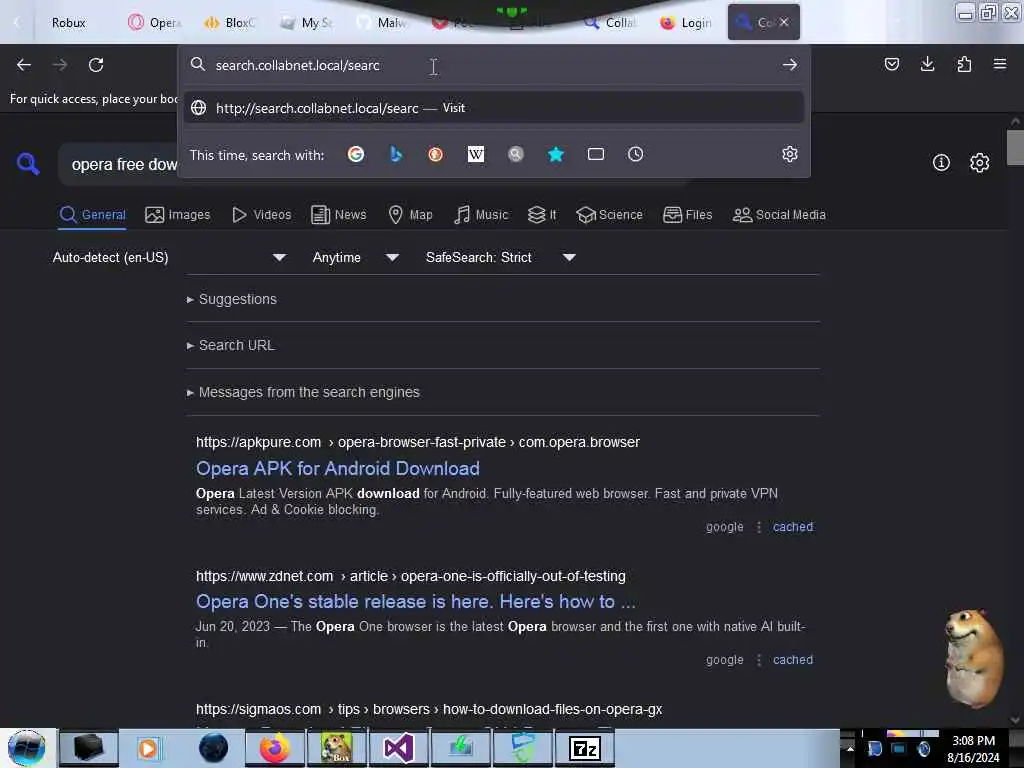The height and width of the screenshot is (768, 1024).
Task: Click into the address bar text
Action: click(297, 65)
